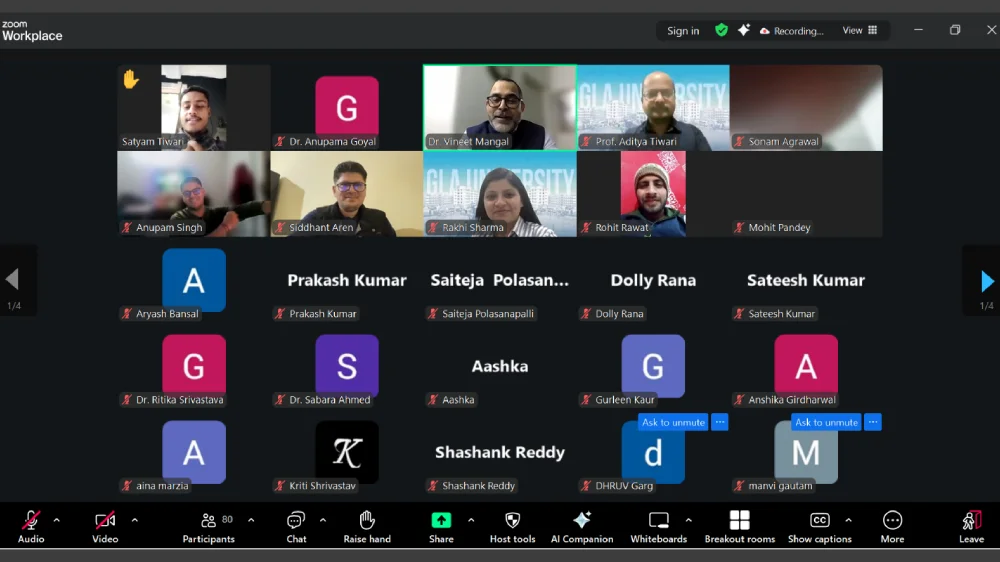Start screen Share
Screen dimensions: 1000x562
(441, 526)
